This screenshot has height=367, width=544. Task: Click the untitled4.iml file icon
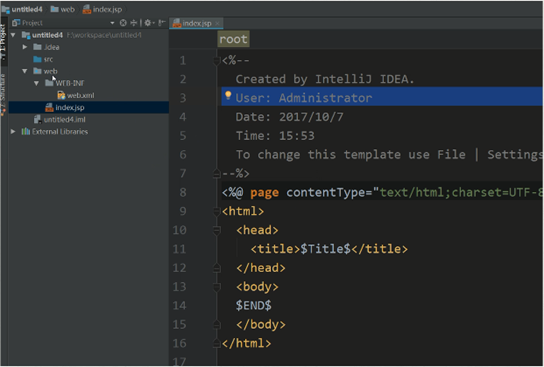click(37, 119)
